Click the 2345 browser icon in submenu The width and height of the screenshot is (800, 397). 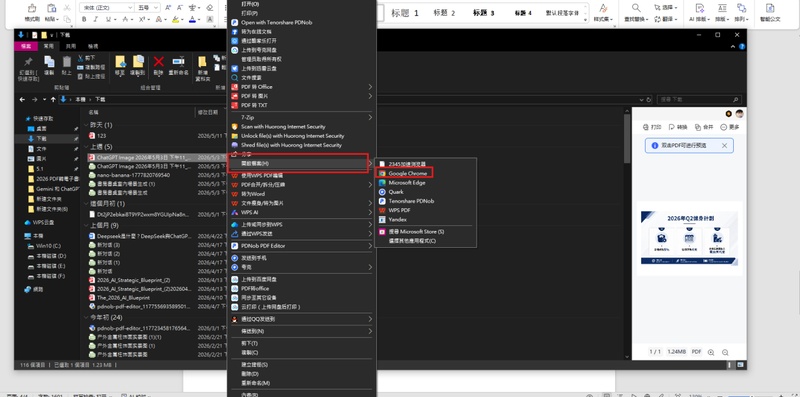pos(382,164)
